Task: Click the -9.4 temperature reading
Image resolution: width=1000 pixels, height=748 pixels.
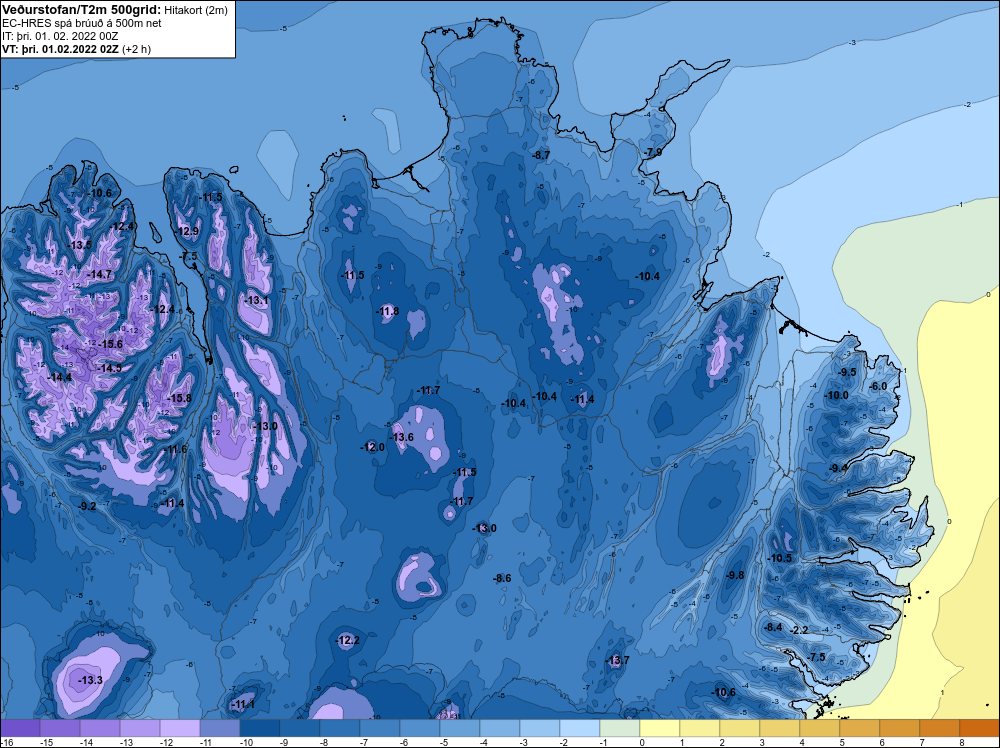Action: pyautogui.click(x=839, y=467)
